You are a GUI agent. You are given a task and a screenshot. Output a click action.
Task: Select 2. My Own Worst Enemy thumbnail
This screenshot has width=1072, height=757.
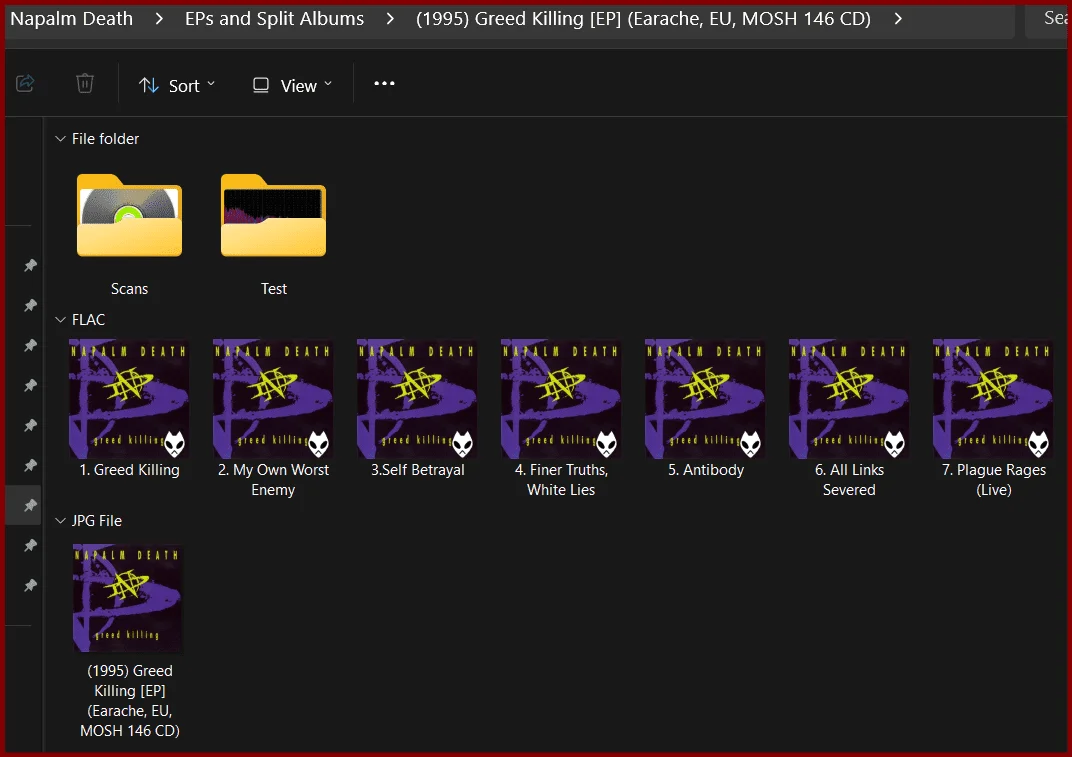[x=273, y=399]
